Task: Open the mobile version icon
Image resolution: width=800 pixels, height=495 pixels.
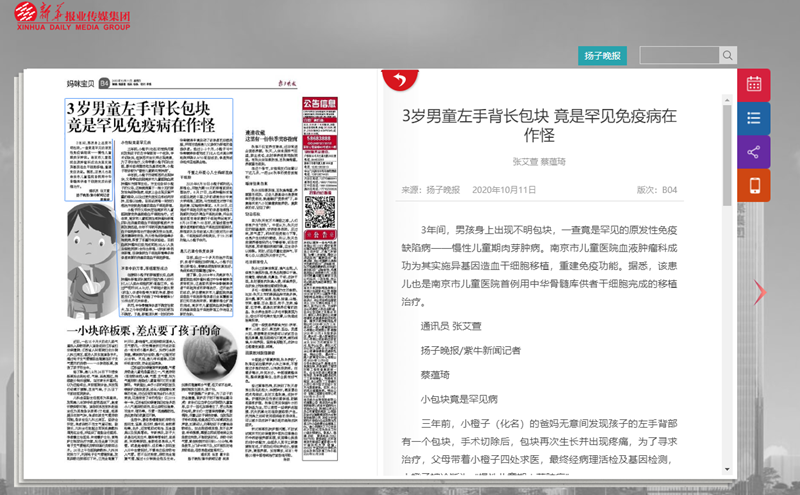Action: click(754, 186)
